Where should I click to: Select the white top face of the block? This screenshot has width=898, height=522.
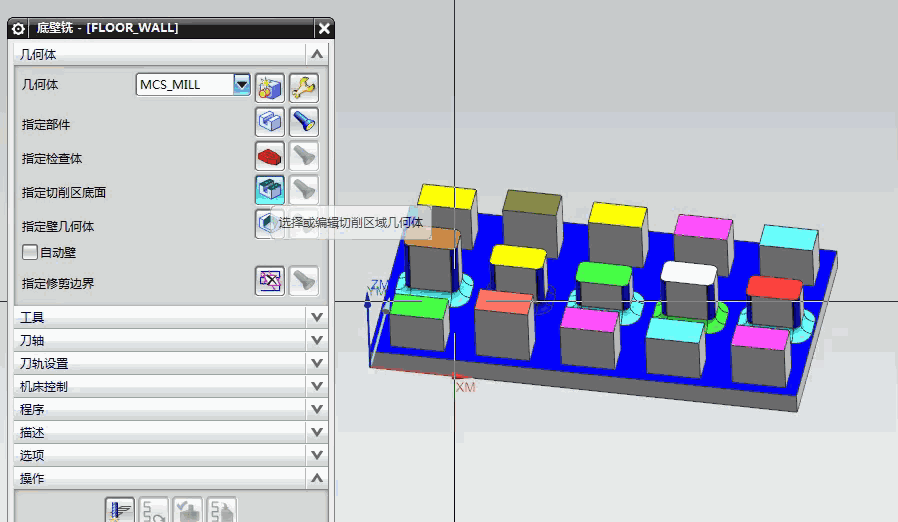coord(689,273)
